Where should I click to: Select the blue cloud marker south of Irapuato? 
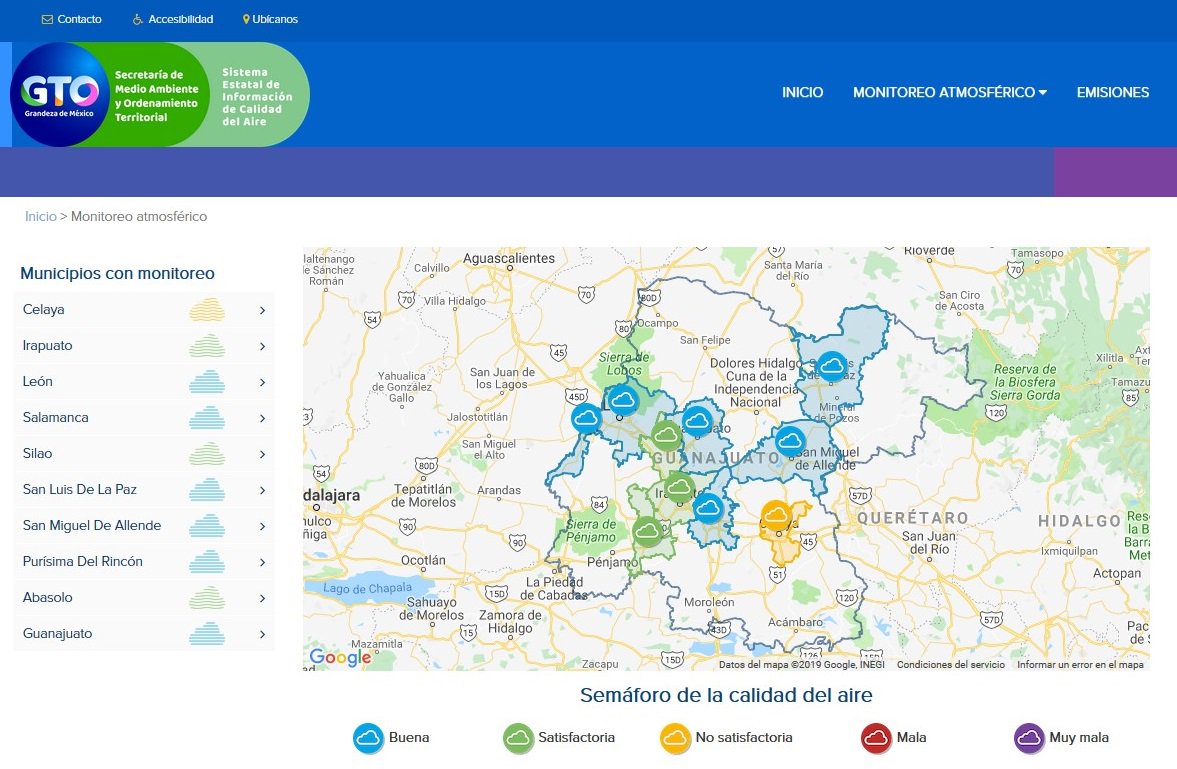[x=708, y=508]
